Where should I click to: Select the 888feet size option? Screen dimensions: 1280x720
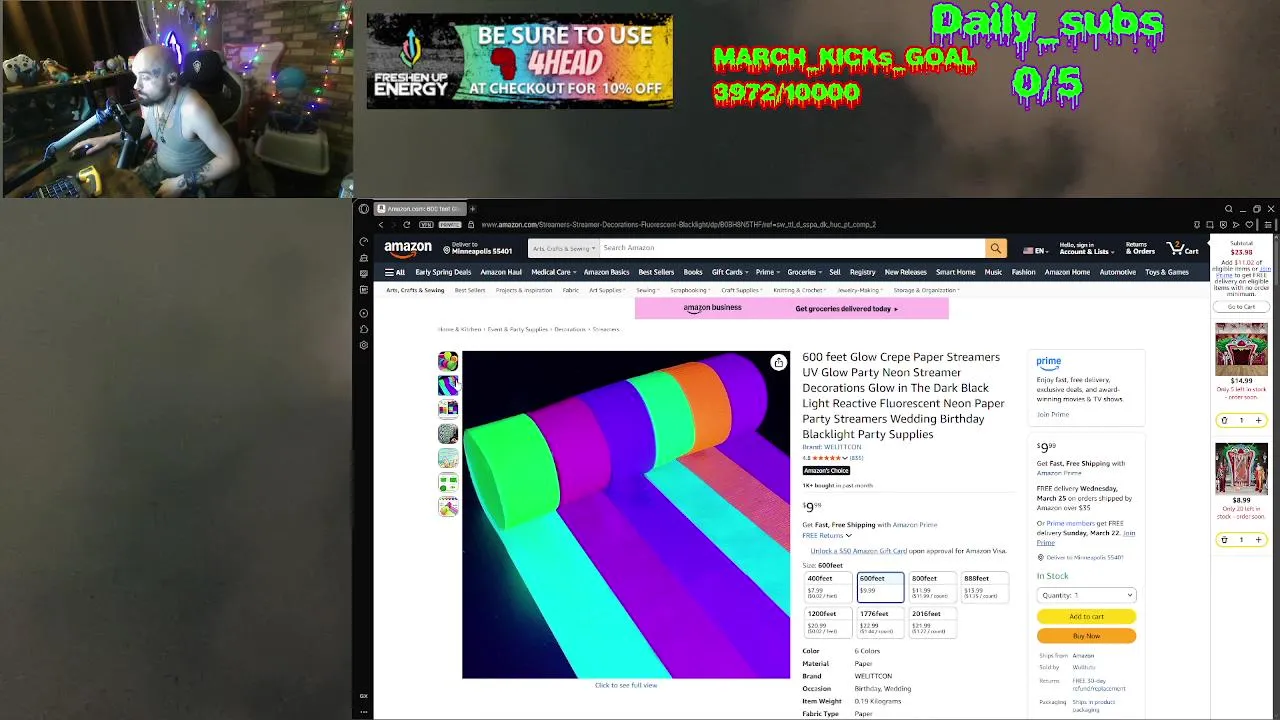pyautogui.click(x=984, y=587)
